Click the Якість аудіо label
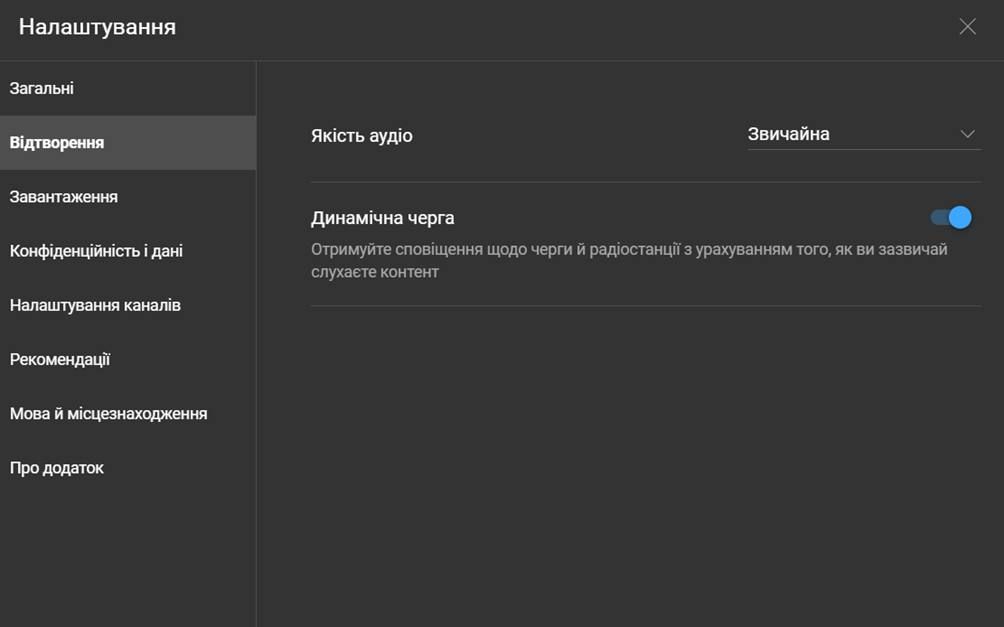 (x=361, y=136)
